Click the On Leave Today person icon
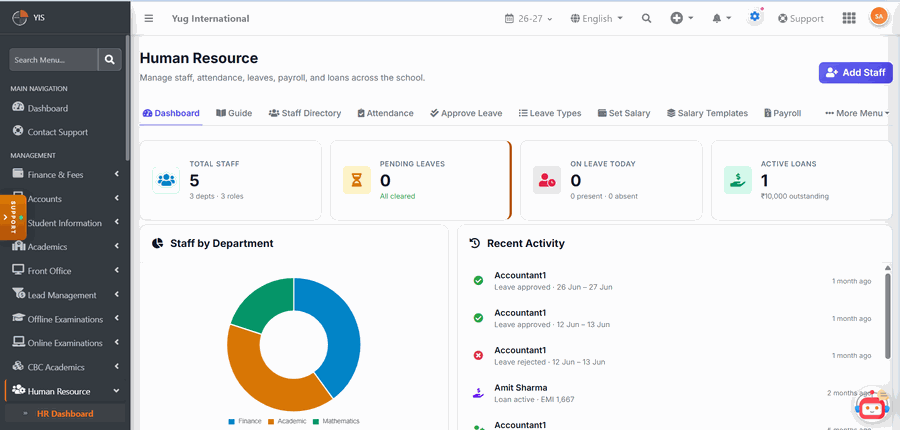900x430 pixels. [547, 180]
